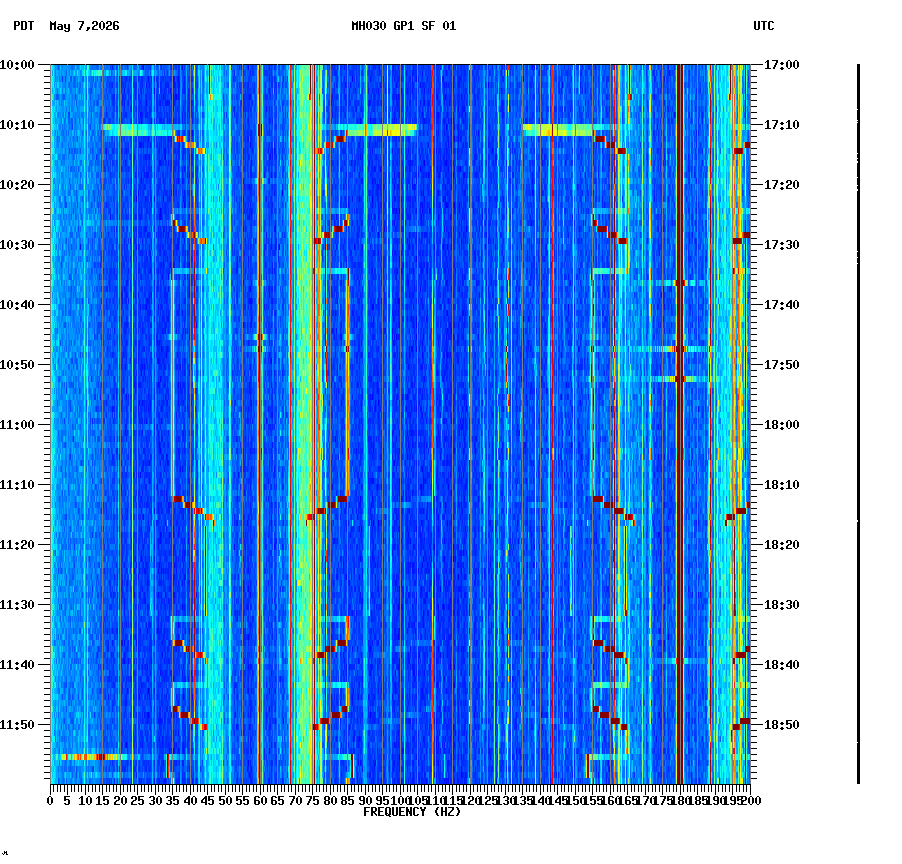Image resolution: width=902 pixels, height=864 pixels.
Task: Click the '15' Hz axis label
Action: (102, 801)
